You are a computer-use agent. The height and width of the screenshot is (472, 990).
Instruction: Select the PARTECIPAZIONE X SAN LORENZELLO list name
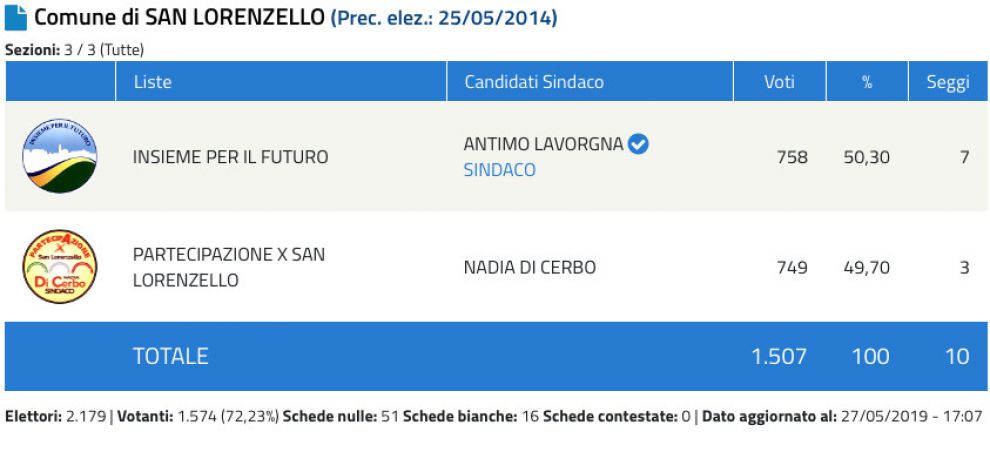click(x=229, y=267)
